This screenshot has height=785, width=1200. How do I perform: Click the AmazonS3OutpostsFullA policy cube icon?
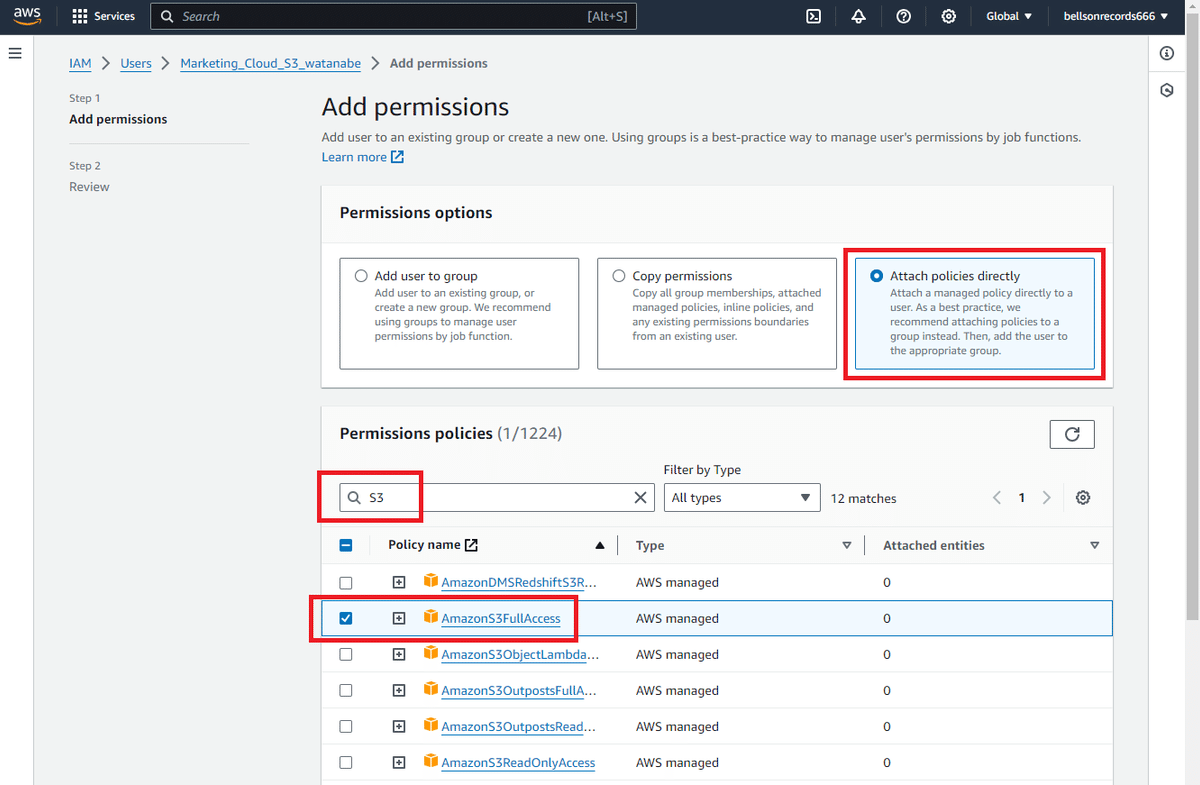[x=431, y=689]
